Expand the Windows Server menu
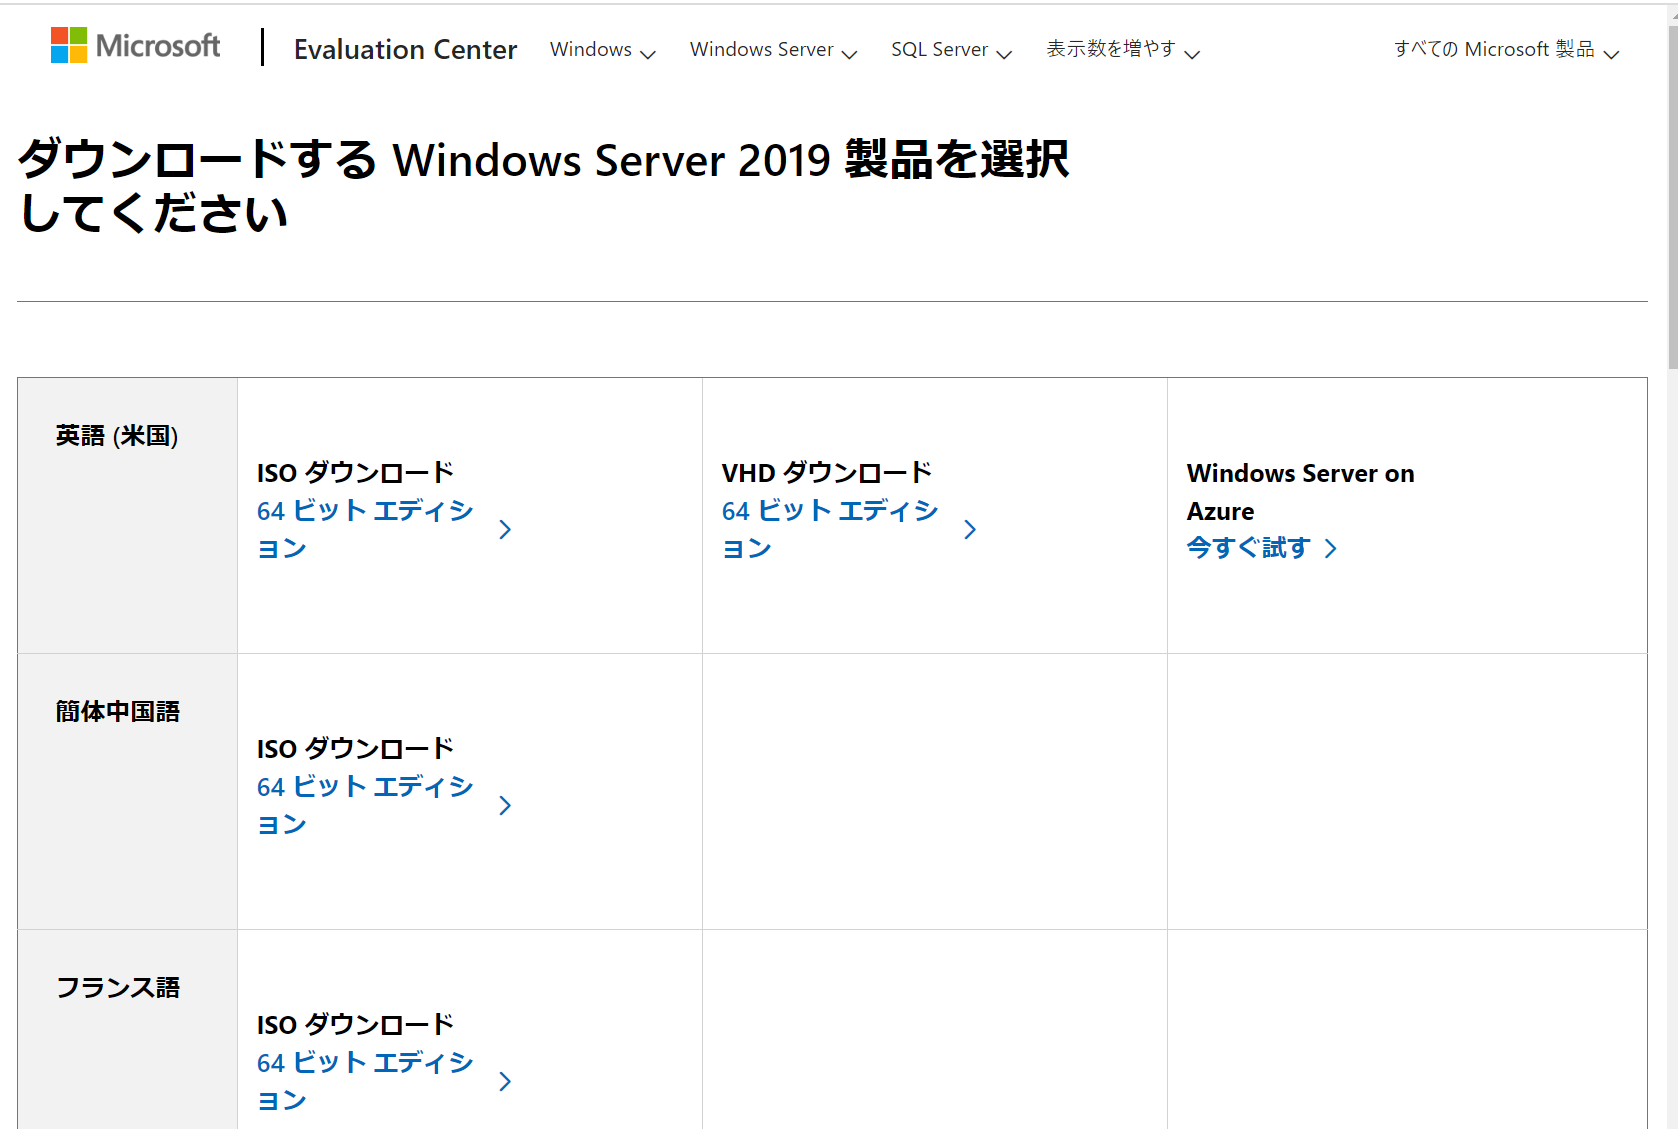This screenshot has width=1678, height=1129. [773, 50]
